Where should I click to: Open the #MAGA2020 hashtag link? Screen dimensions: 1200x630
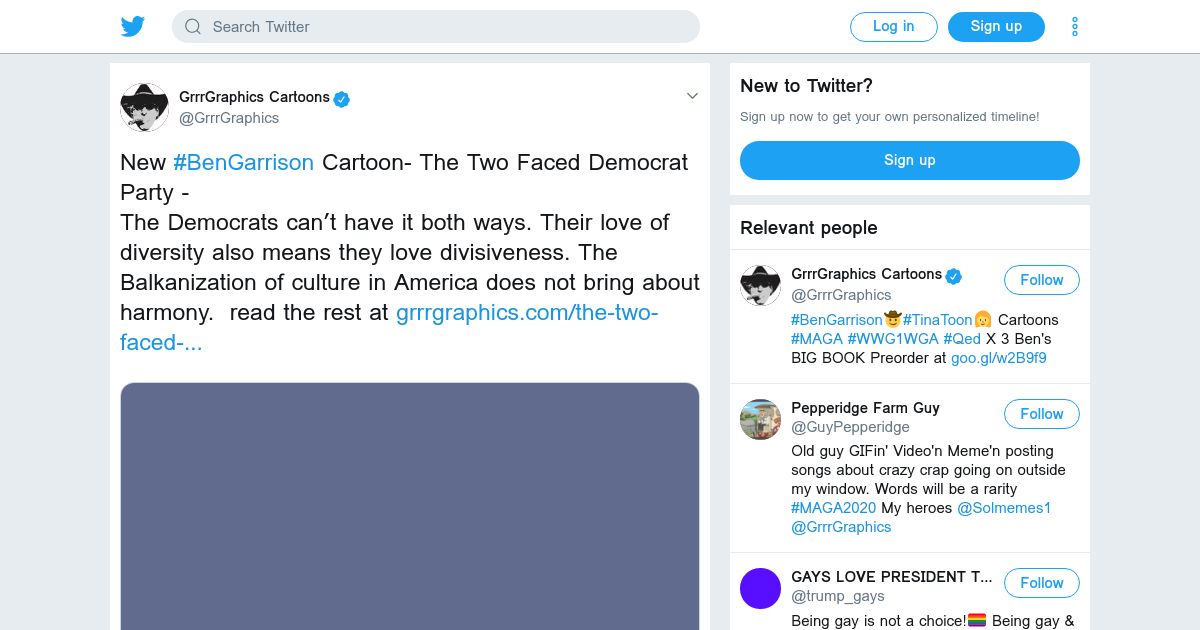pos(833,508)
